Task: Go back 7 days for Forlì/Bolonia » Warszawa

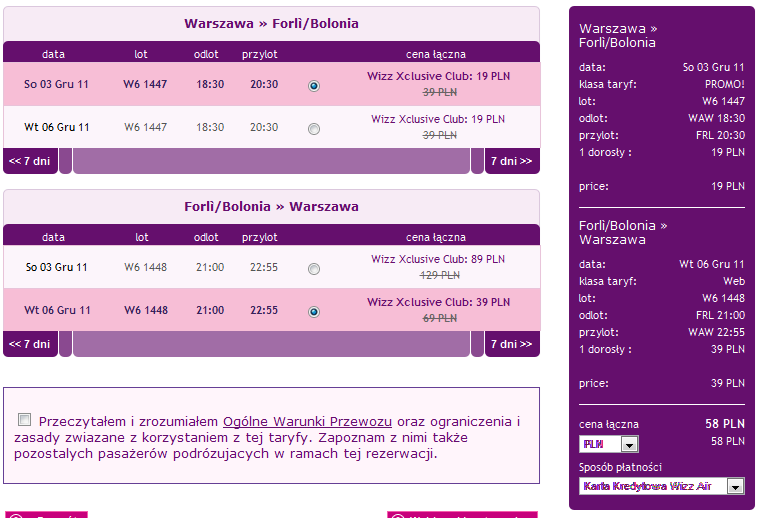Action: click(x=30, y=344)
